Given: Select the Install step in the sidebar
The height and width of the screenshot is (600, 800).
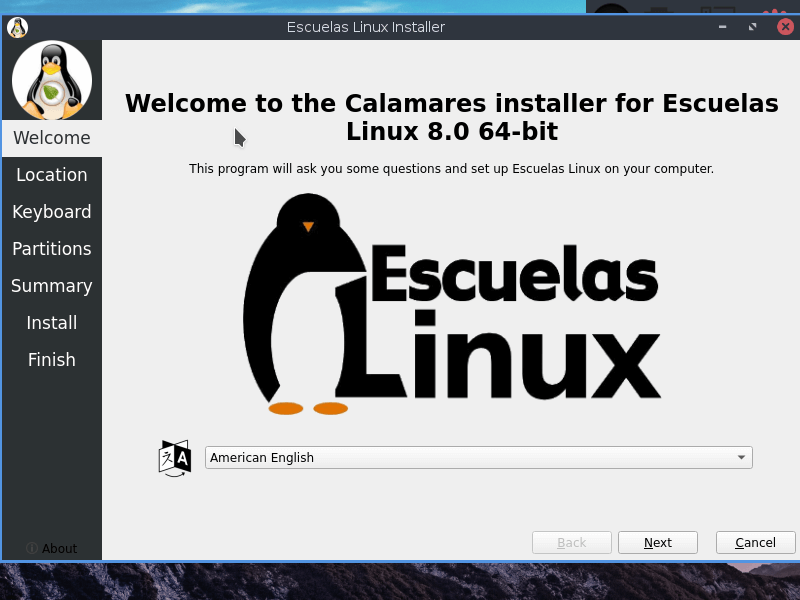Looking at the screenshot, I should [51, 322].
